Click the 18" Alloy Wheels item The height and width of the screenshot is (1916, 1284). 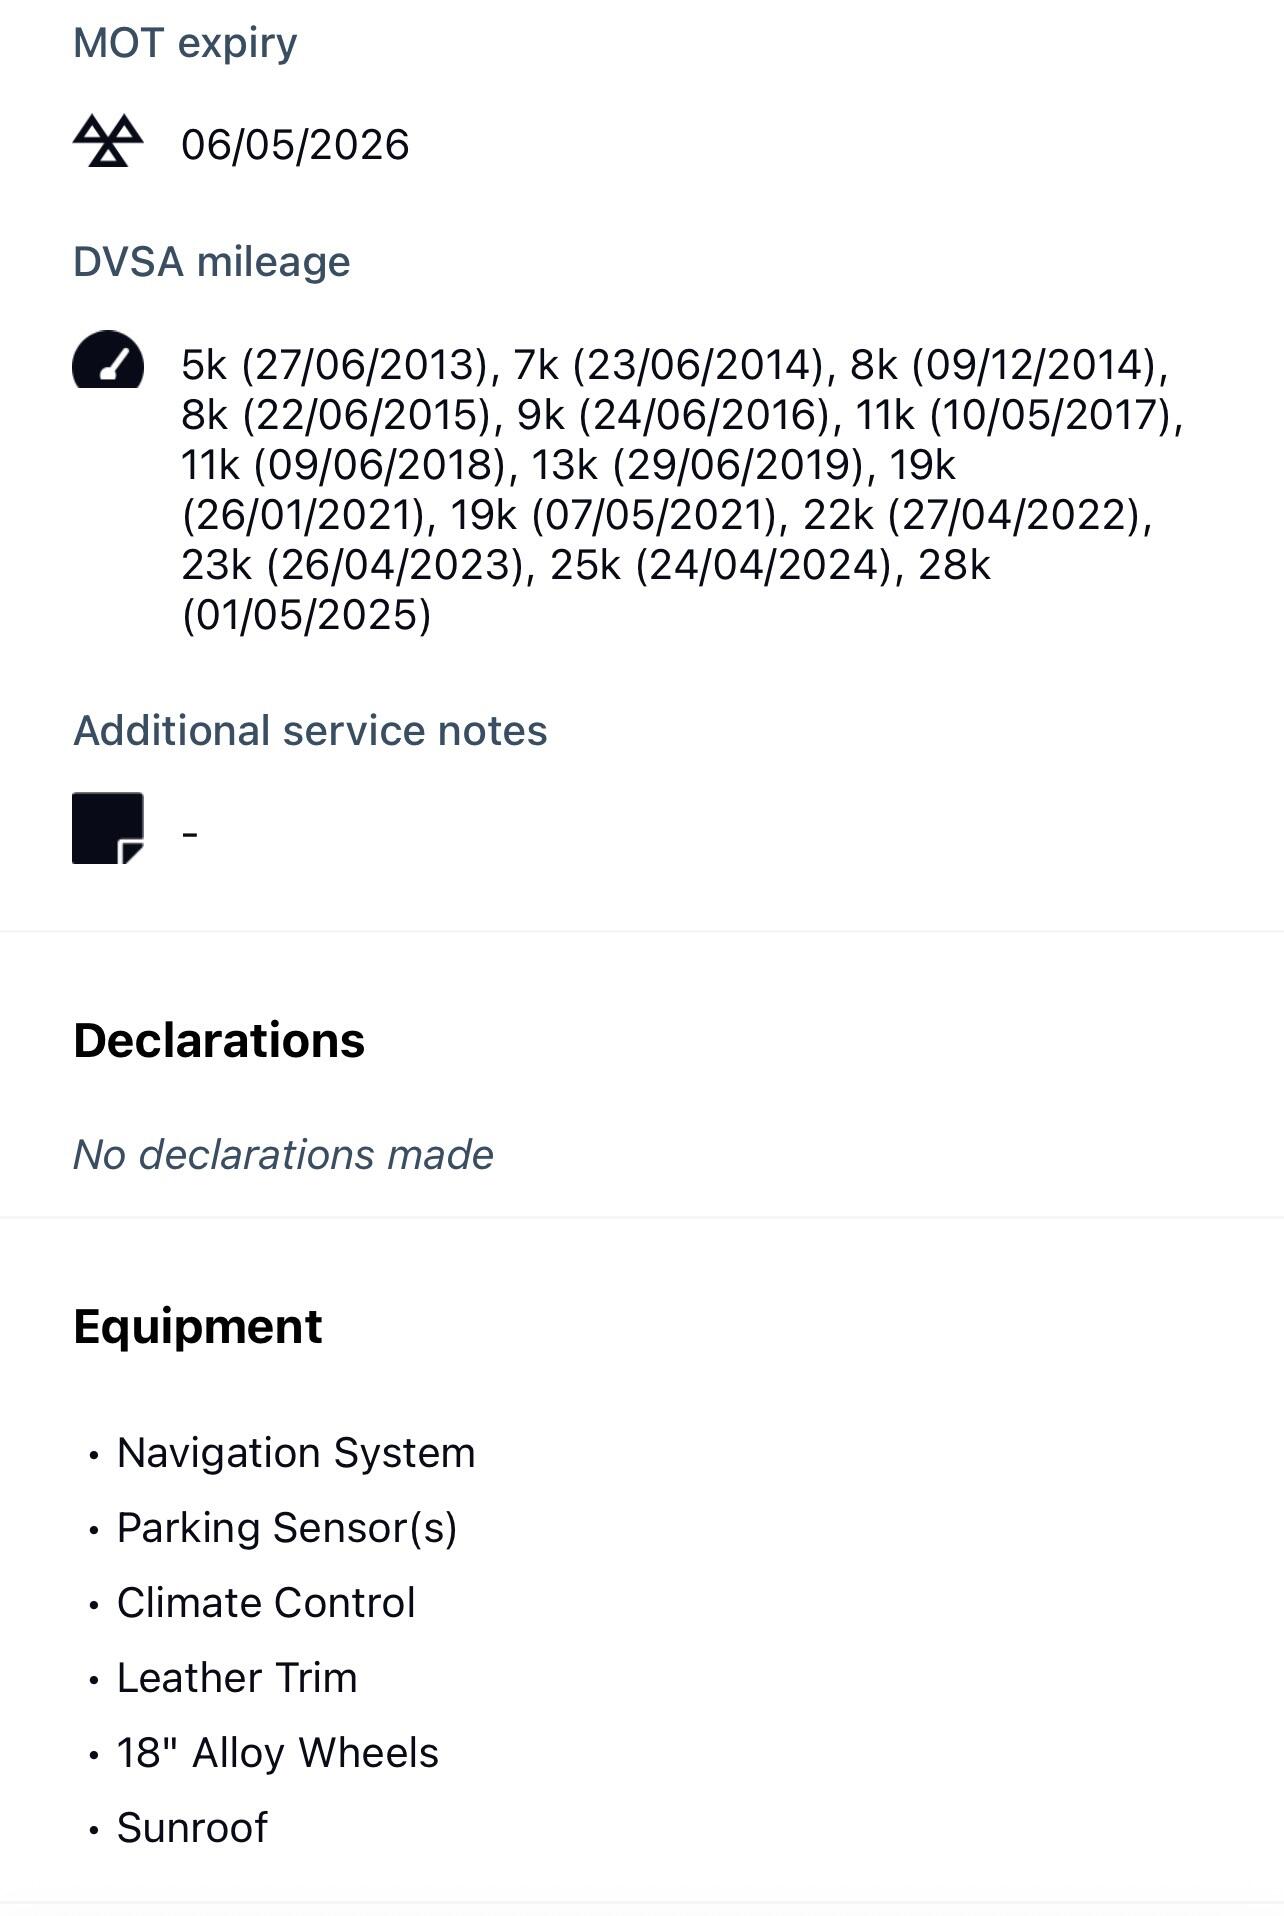tap(278, 1753)
